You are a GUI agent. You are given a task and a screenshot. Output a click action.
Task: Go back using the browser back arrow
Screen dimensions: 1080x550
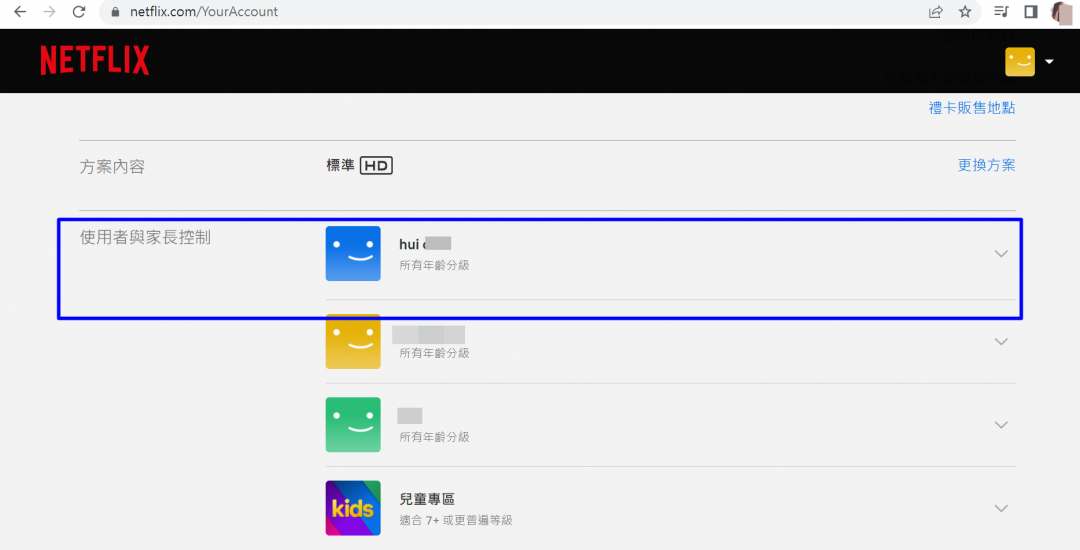20,12
